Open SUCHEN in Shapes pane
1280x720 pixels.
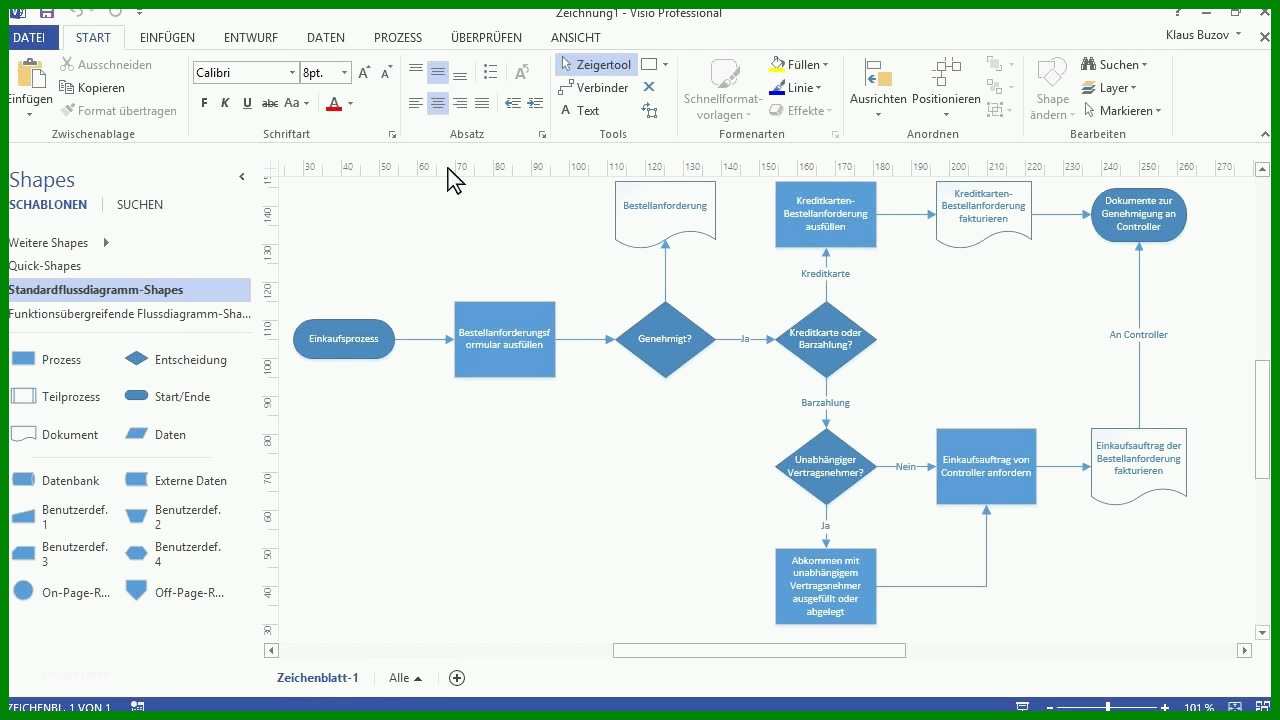click(x=140, y=205)
